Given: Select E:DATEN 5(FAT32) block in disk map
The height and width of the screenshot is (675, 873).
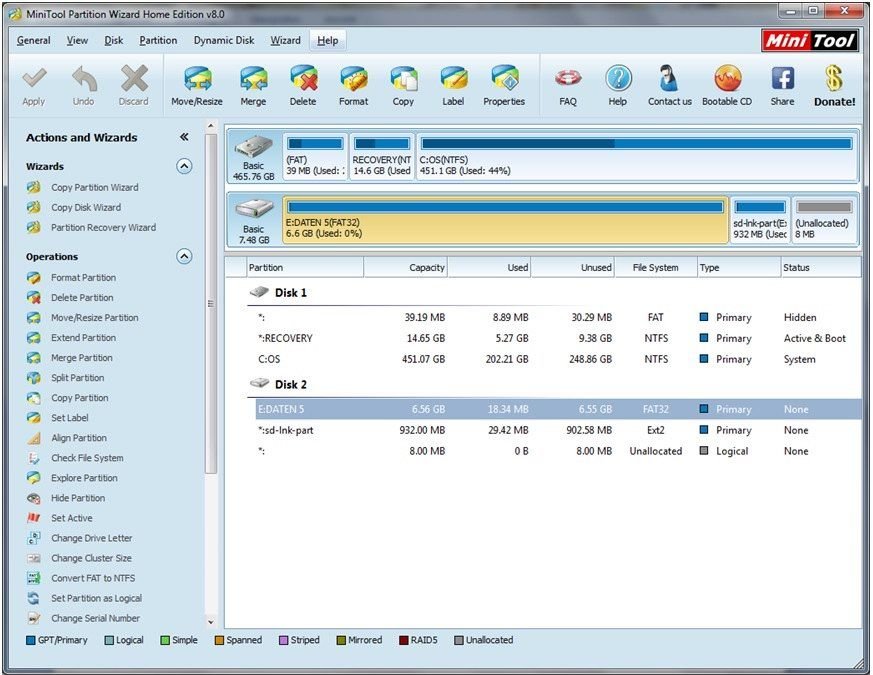Looking at the screenshot, I should (505, 219).
